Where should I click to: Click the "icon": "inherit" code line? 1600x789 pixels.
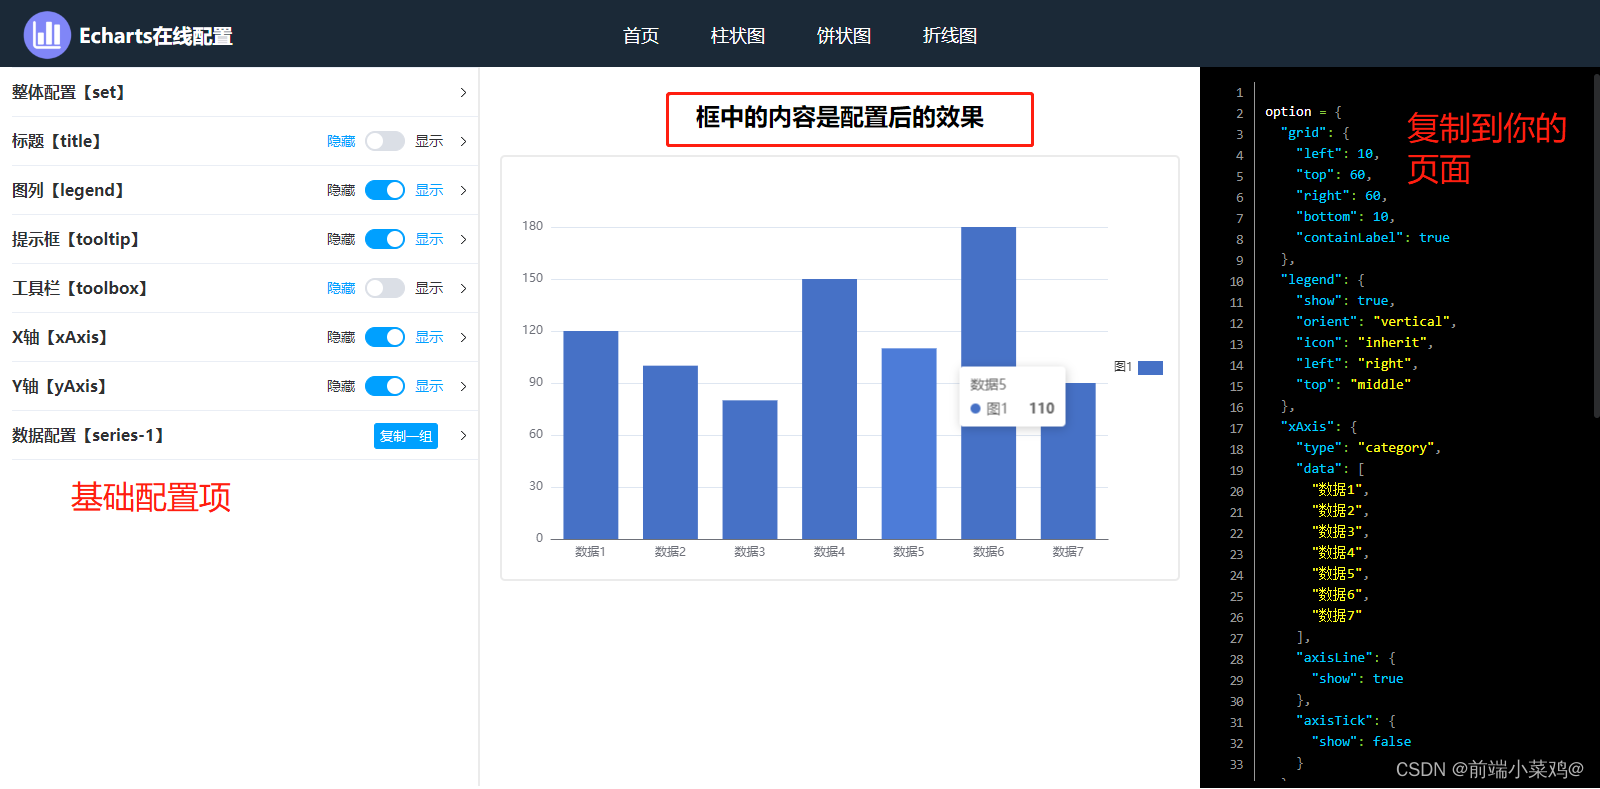coord(1365,343)
